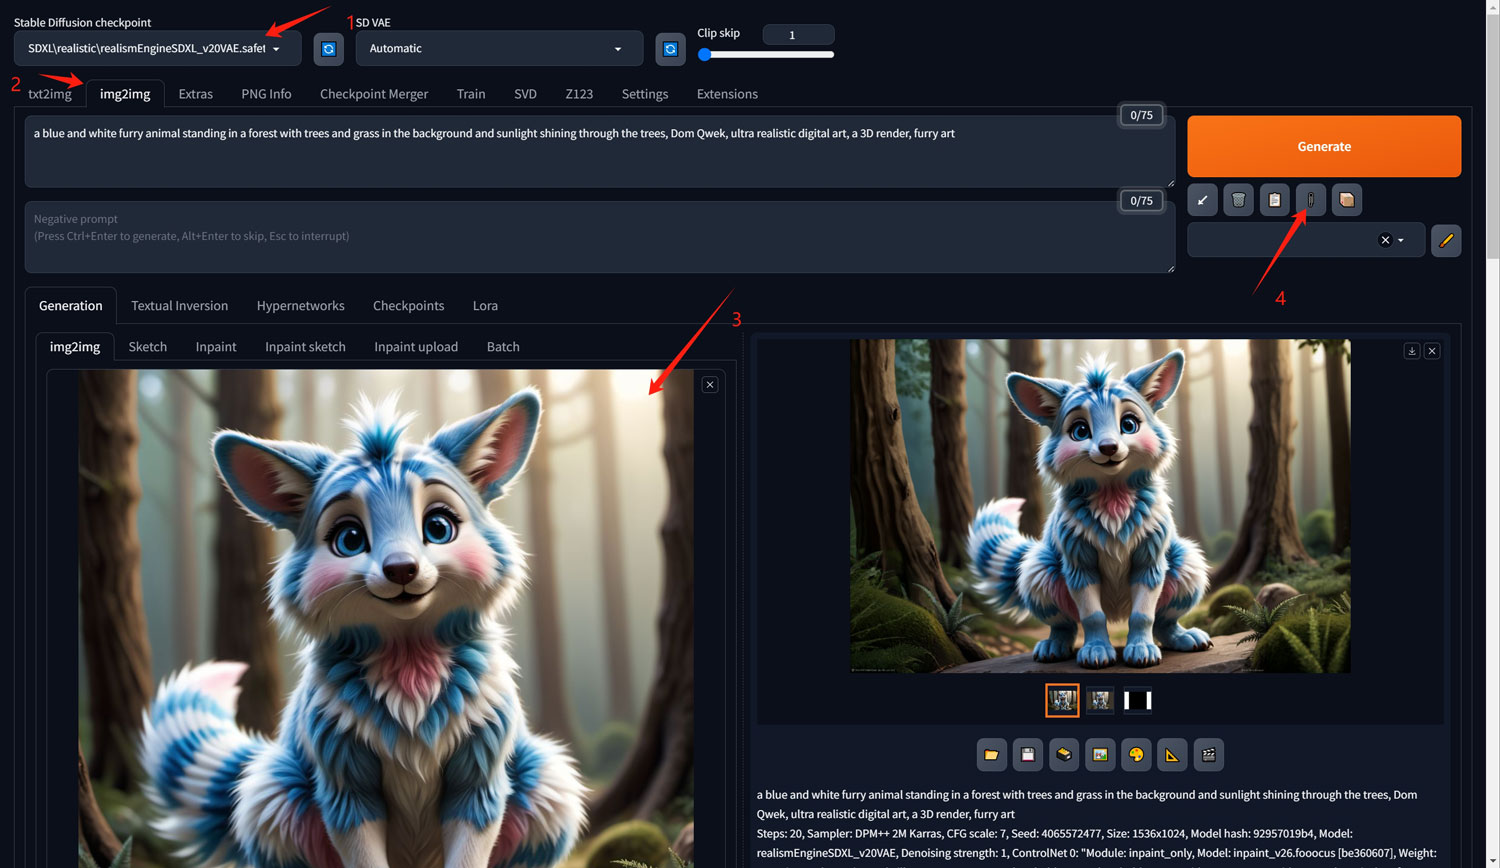The width and height of the screenshot is (1500, 868).
Task: Click the clipboard apply styles icon
Action: pyautogui.click(x=1274, y=200)
